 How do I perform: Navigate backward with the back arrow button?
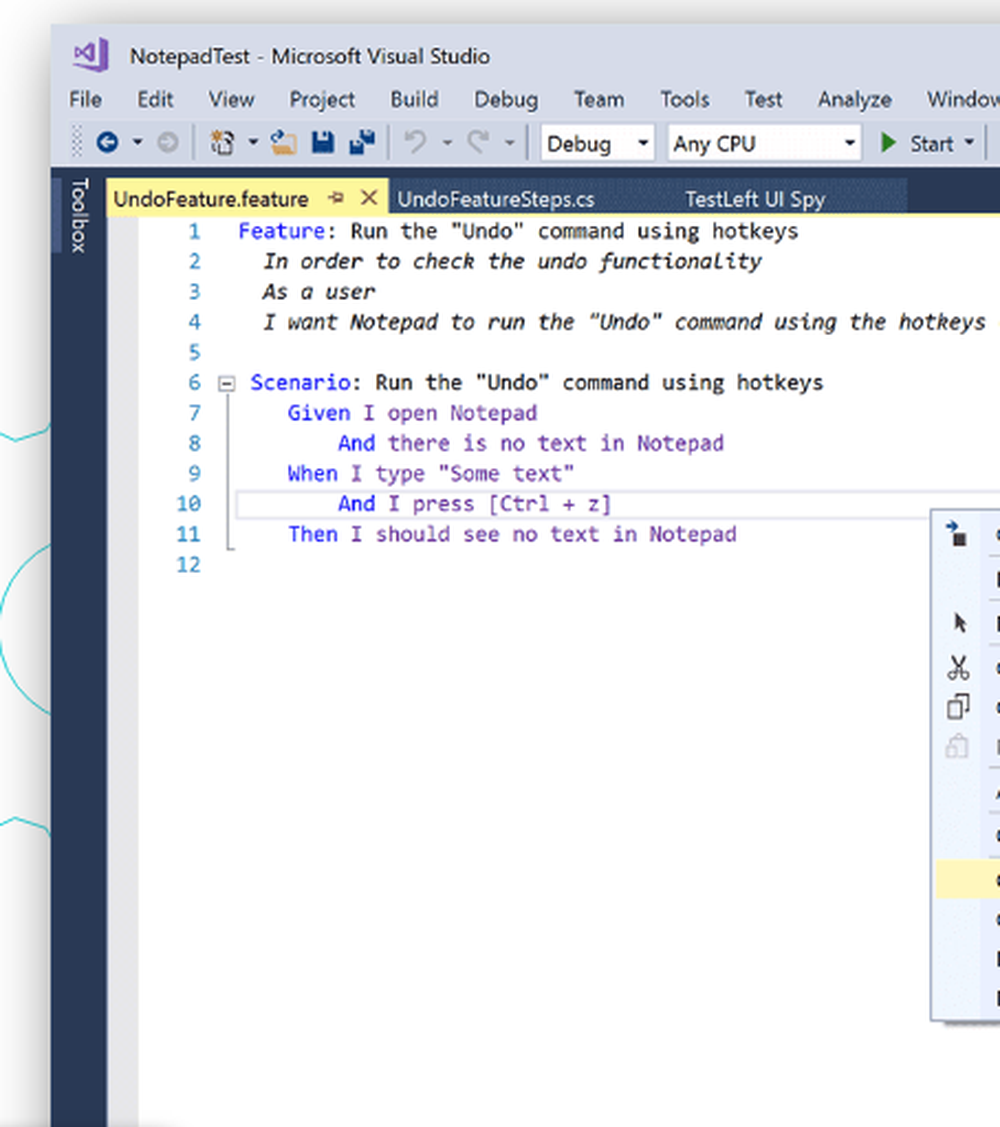click(x=108, y=142)
